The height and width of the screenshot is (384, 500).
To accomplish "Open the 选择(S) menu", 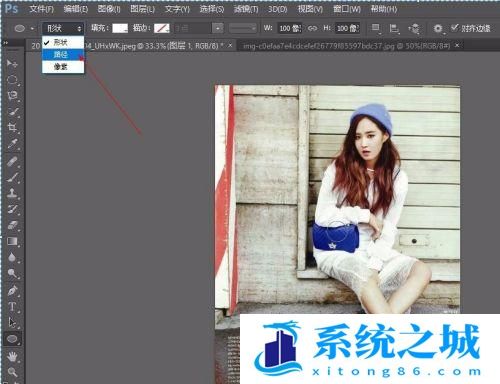I will coord(212,9).
